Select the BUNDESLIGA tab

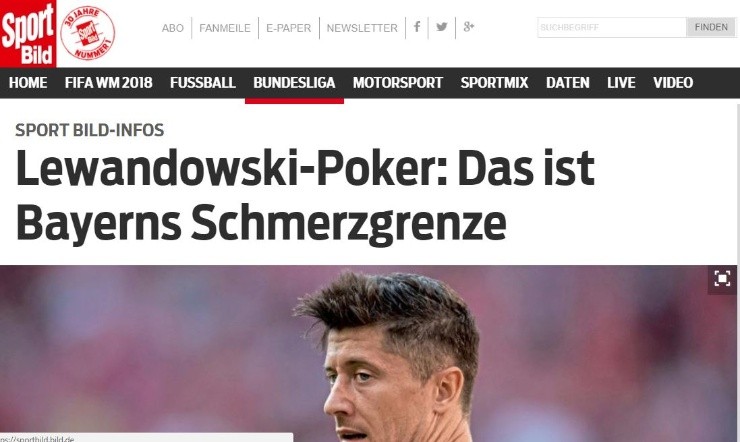(x=294, y=83)
